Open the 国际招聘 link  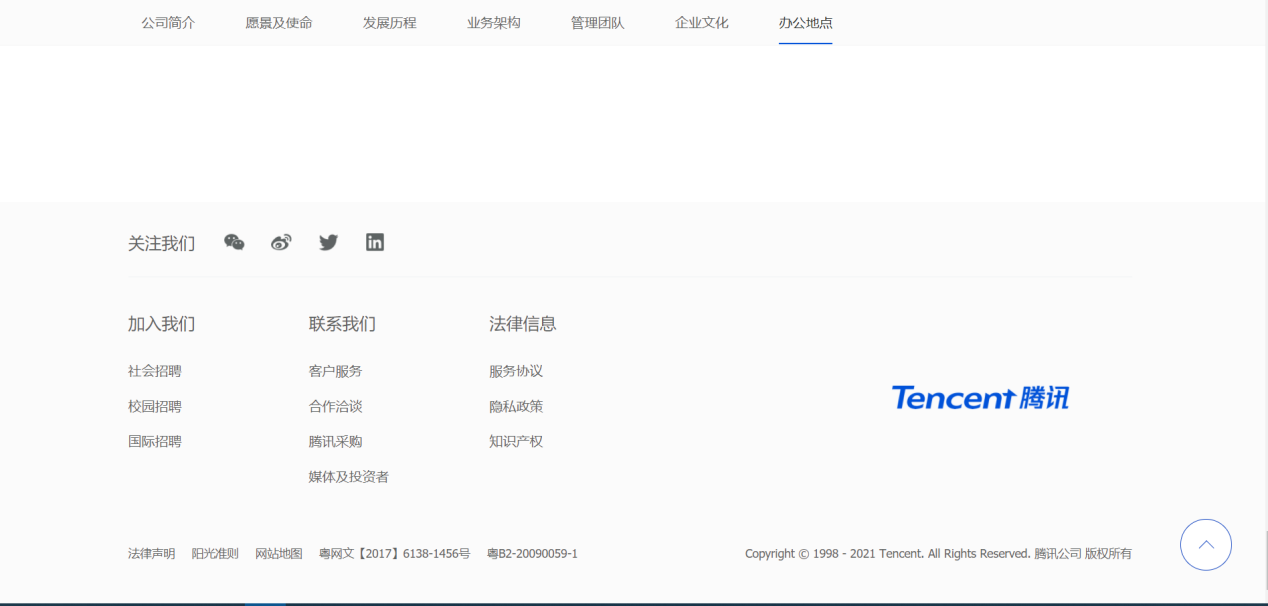tap(155, 441)
